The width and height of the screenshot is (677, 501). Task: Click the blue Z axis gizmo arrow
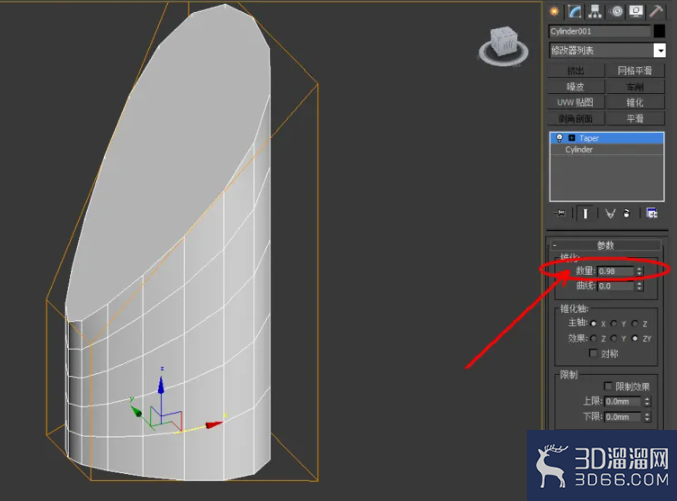pyautogui.click(x=161, y=384)
